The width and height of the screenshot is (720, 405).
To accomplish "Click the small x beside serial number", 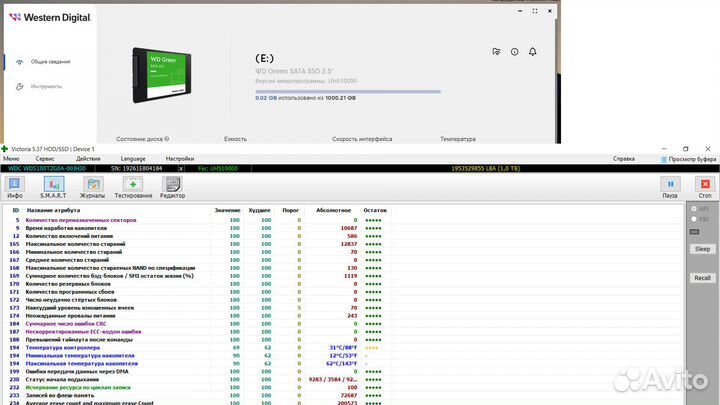I will click(x=181, y=169).
